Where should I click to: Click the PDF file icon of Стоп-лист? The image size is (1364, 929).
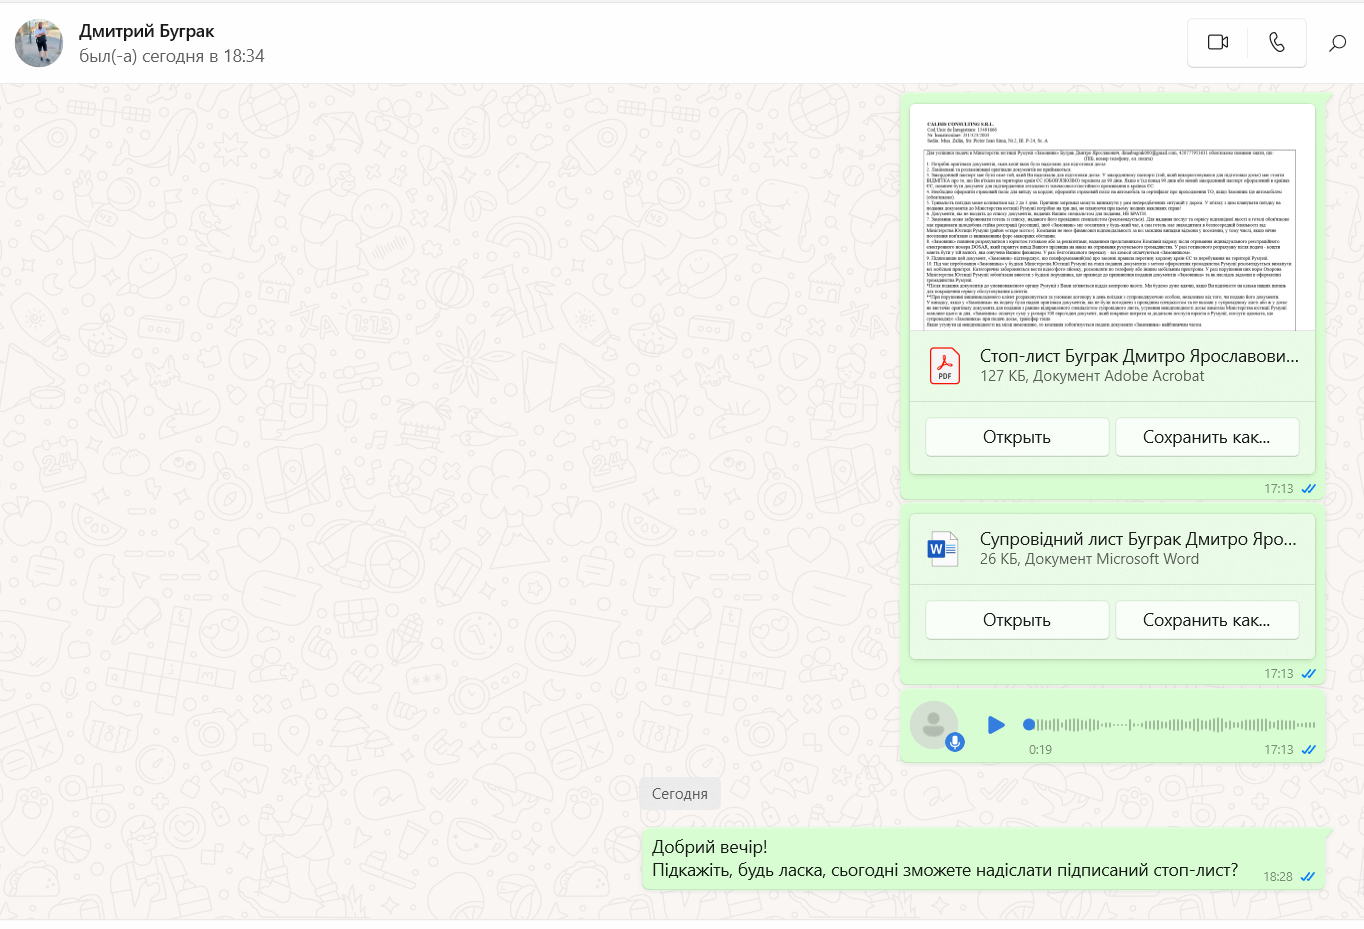click(x=944, y=365)
